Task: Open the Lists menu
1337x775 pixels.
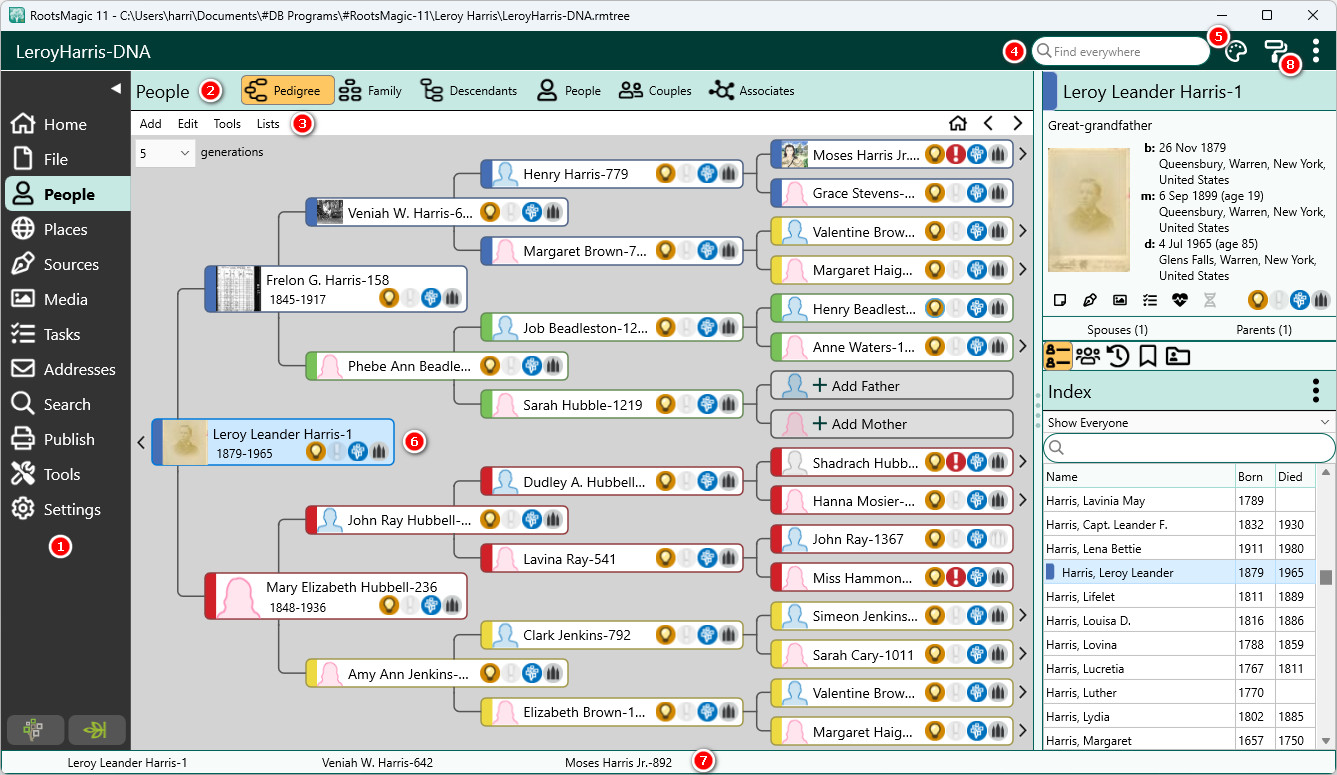Action: click(x=268, y=124)
